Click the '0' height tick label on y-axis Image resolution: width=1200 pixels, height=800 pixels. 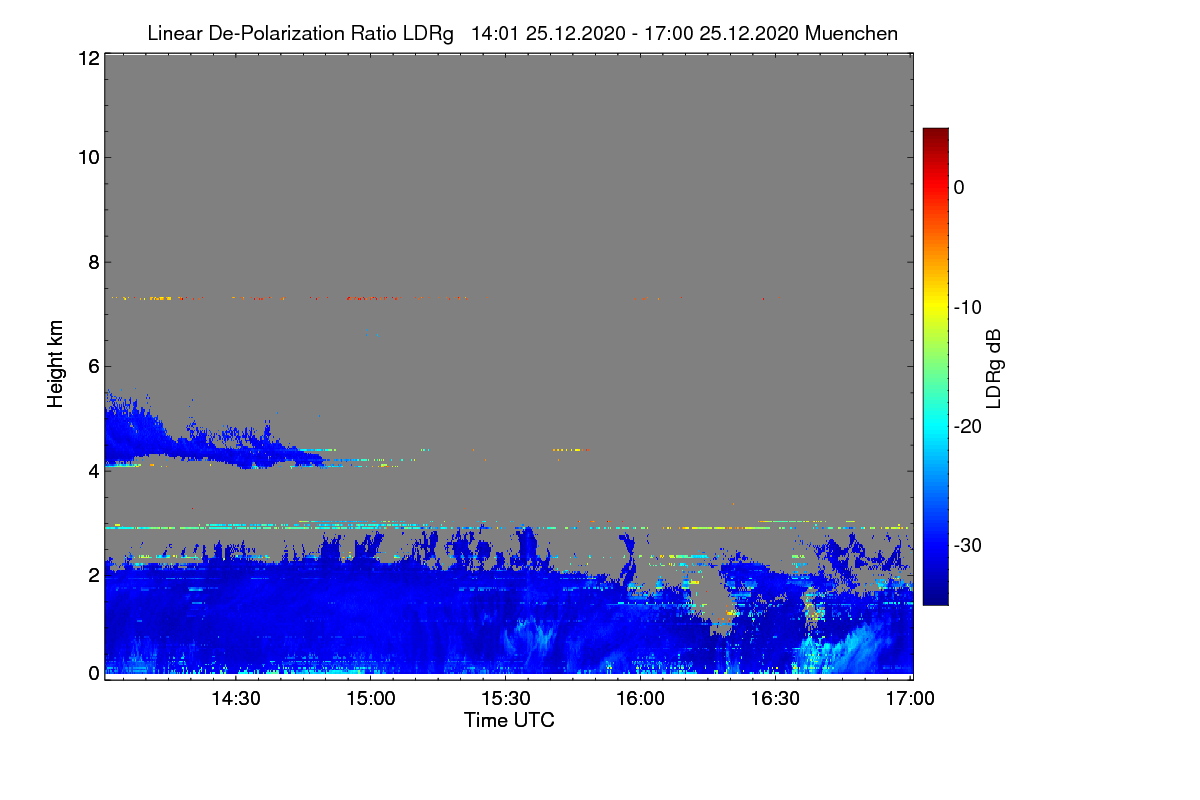(x=93, y=672)
